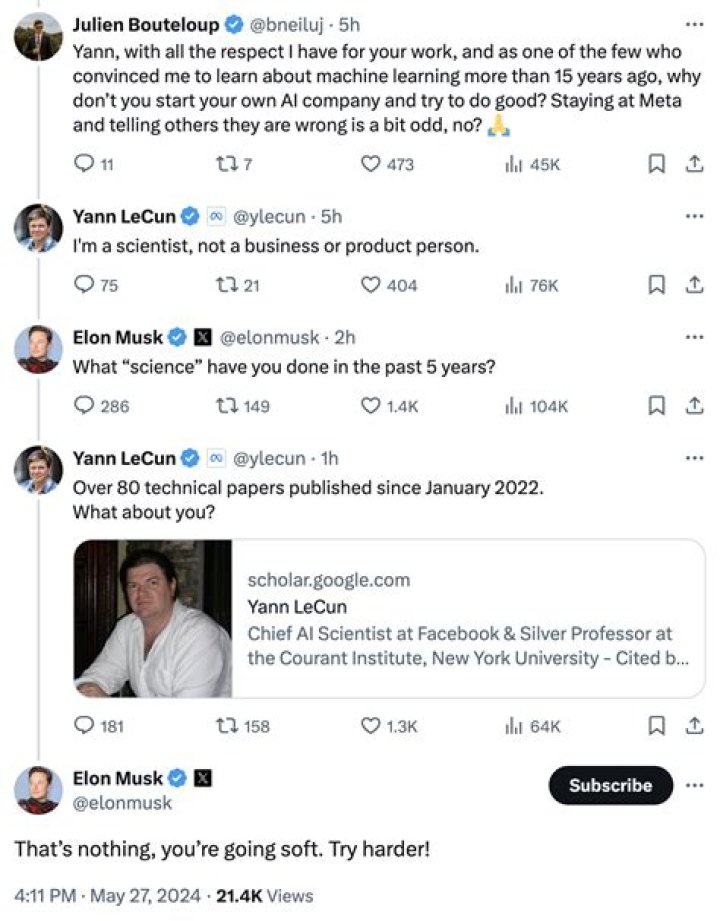The width and height of the screenshot is (720, 921).
Task: View analytics on Julien Bouteloup's tweet
Action: pos(515,165)
